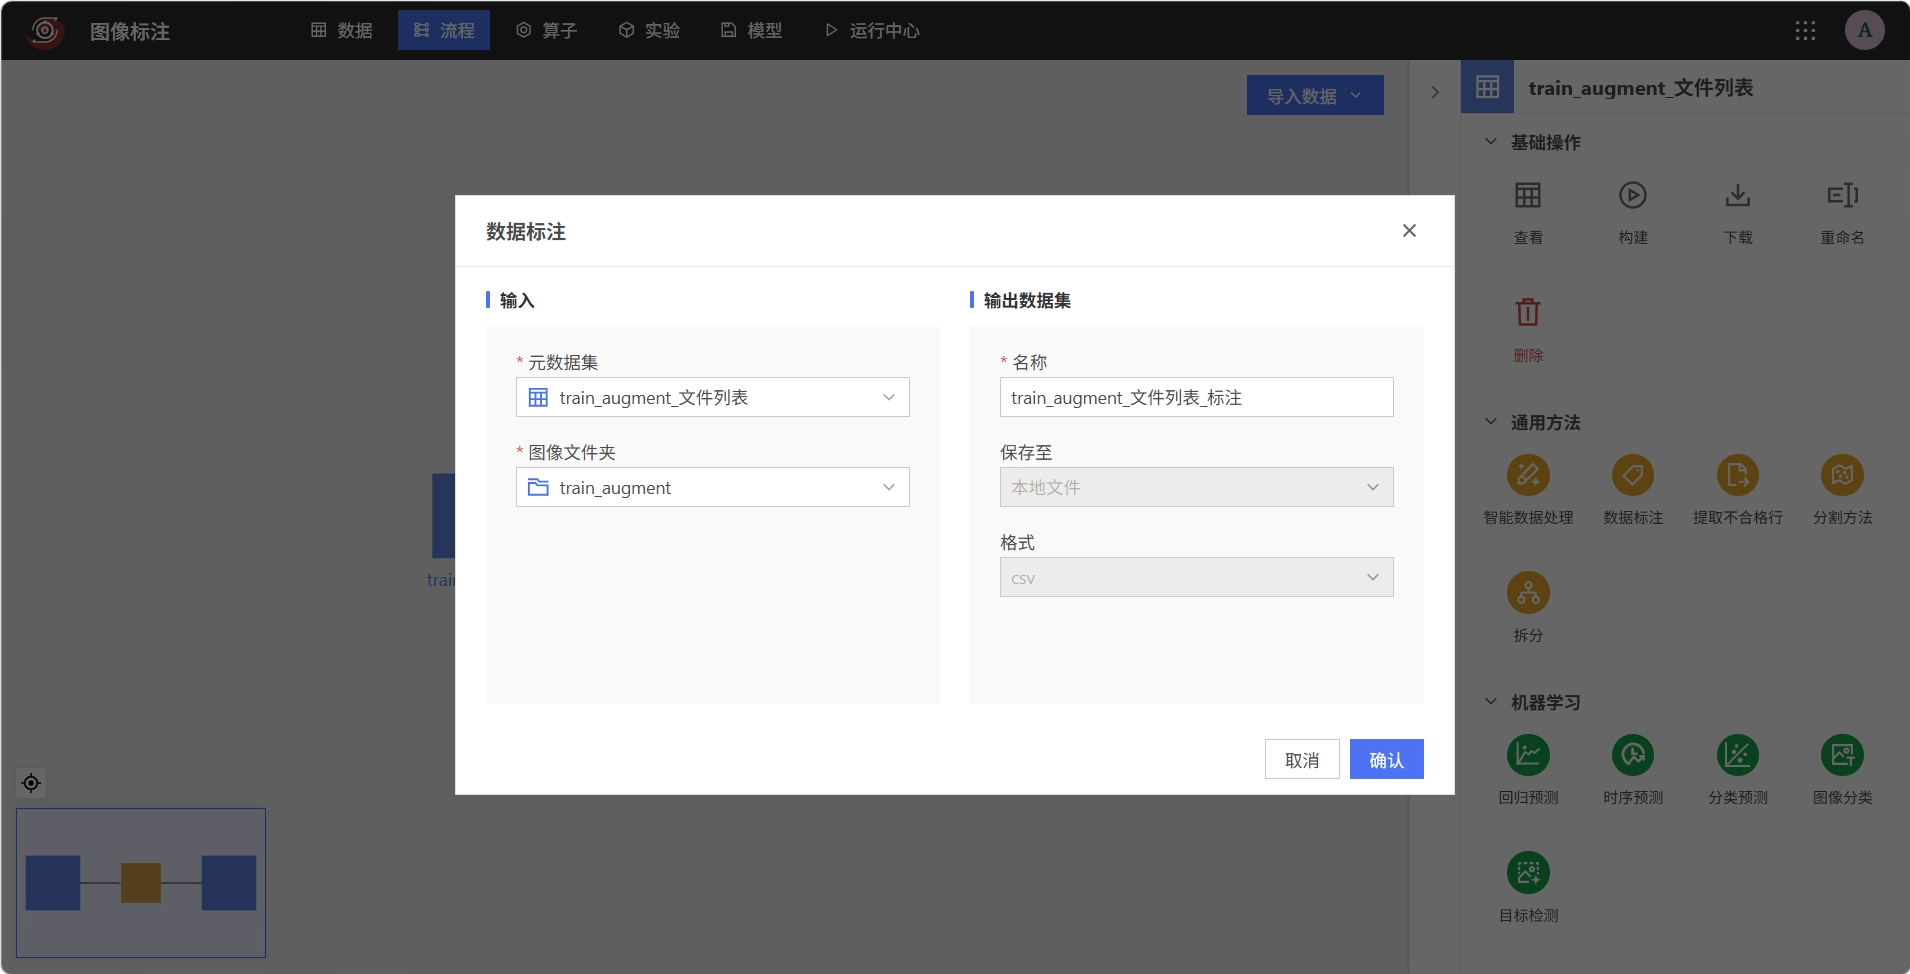Select the 图像分类 image classification icon
The width and height of the screenshot is (1910, 974).
coord(1842,755)
